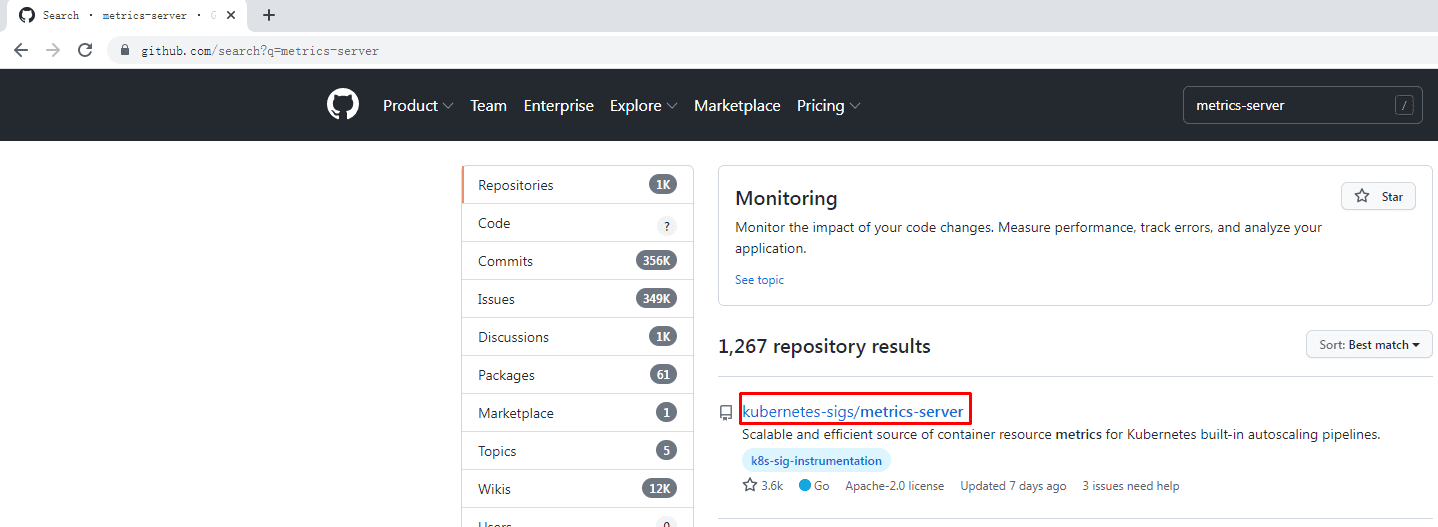Click the 1,267 repository results heading
Screen dimensions: 1438x527
[x=824, y=346]
